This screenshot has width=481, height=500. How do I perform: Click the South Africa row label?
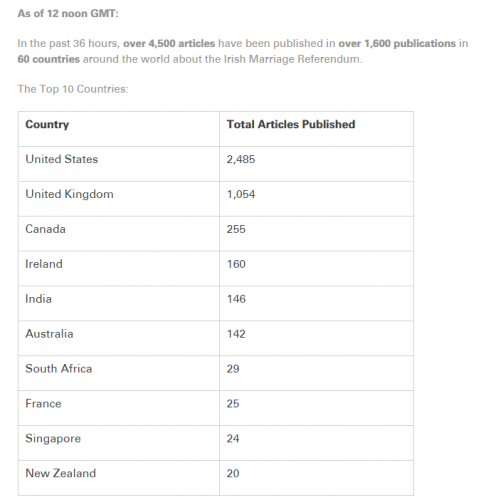click(59, 369)
